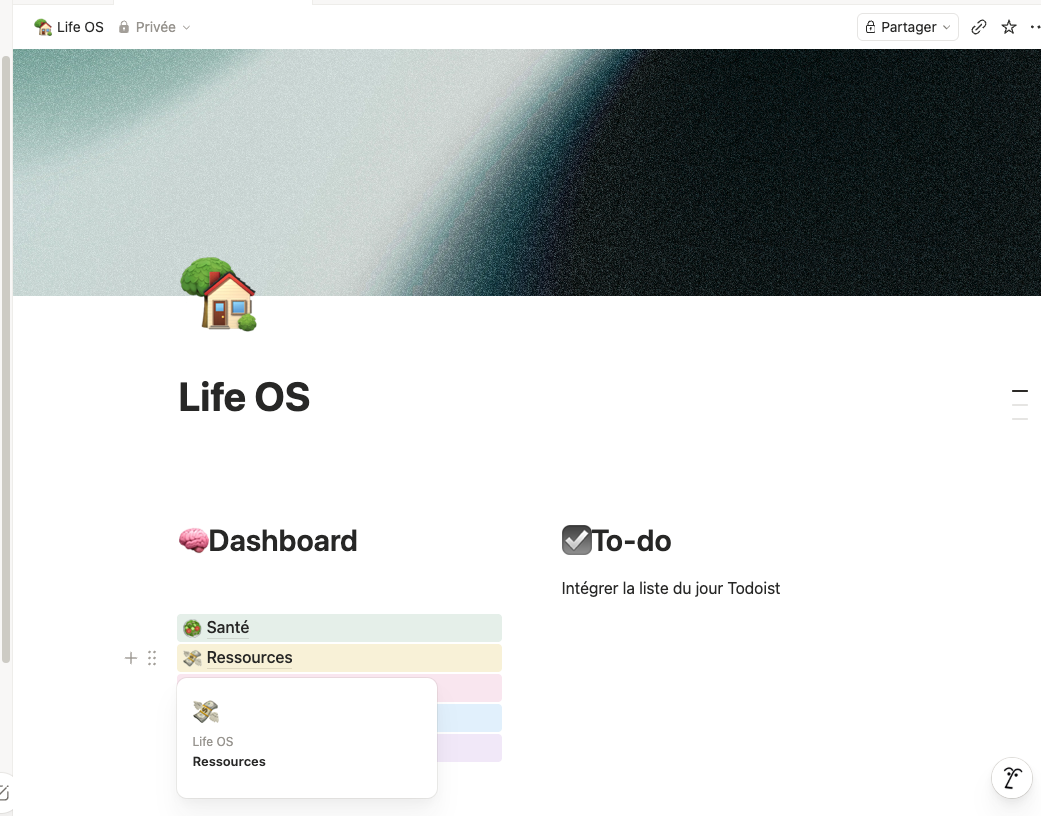This screenshot has height=816, width=1041.
Task: Copy page link with the link icon
Action: tap(978, 27)
